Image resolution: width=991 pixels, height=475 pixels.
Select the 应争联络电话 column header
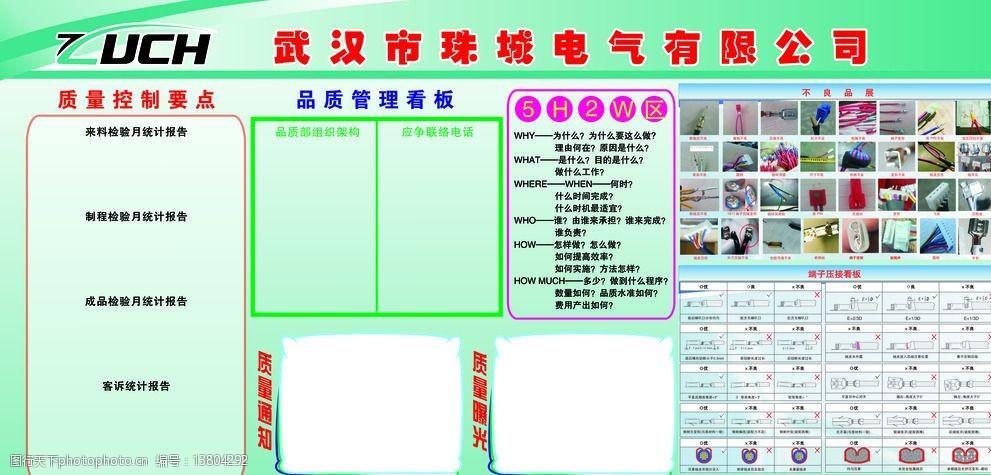pyautogui.click(x=437, y=132)
